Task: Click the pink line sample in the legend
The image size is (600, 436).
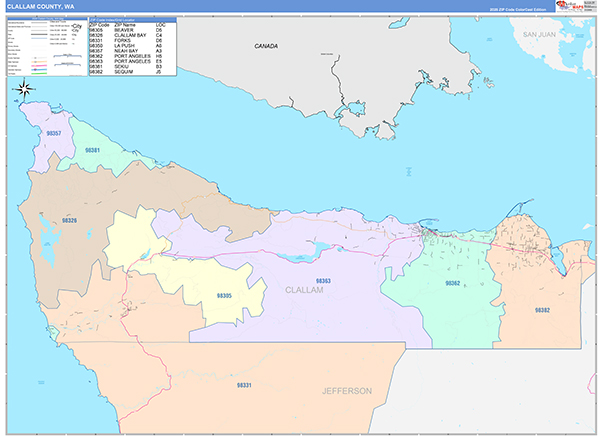Action: 39,65
